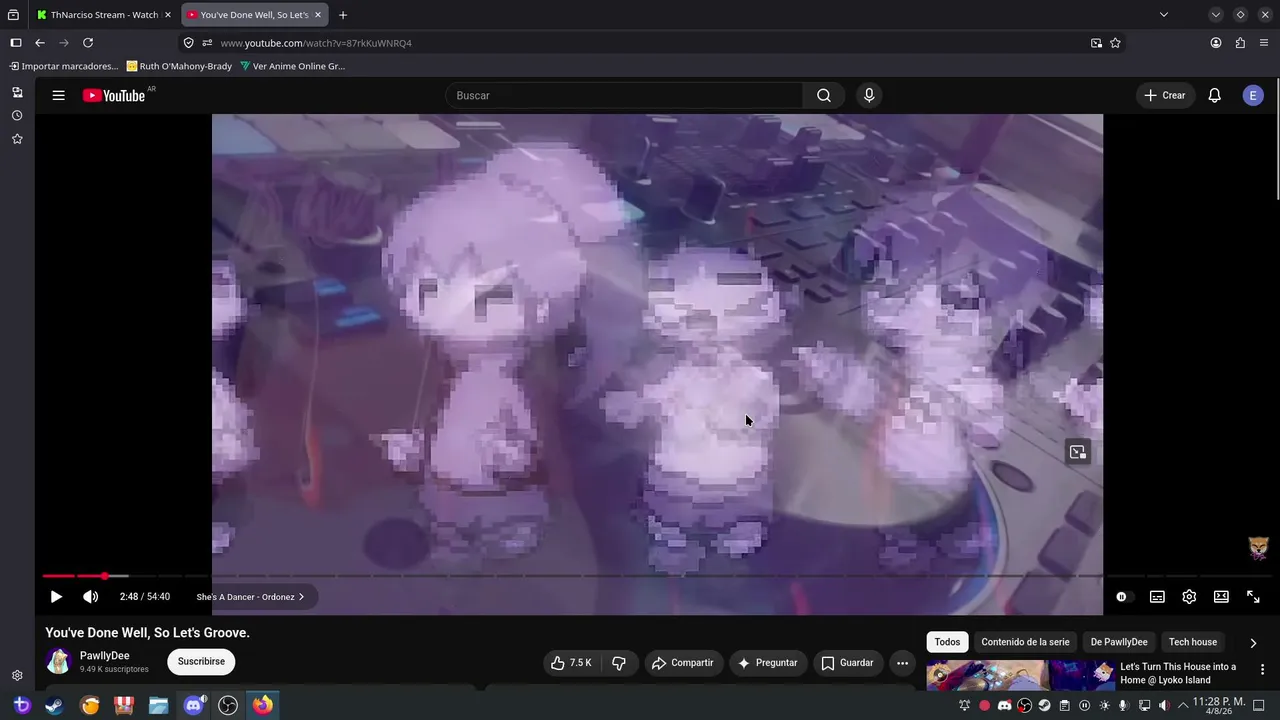This screenshot has width=1280, height=720.
Task: Click the URL address bar
Action: coord(650,43)
